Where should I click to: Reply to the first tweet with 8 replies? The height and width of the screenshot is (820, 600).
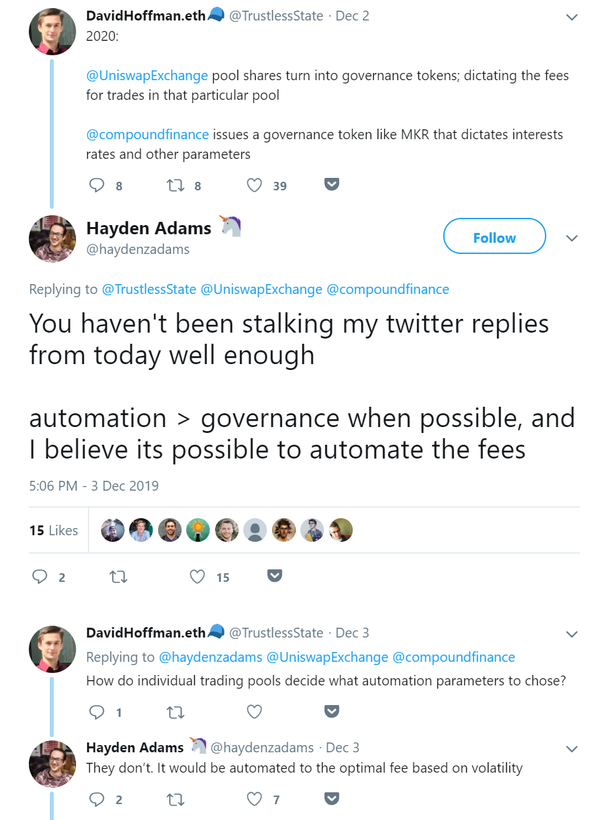click(x=97, y=185)
